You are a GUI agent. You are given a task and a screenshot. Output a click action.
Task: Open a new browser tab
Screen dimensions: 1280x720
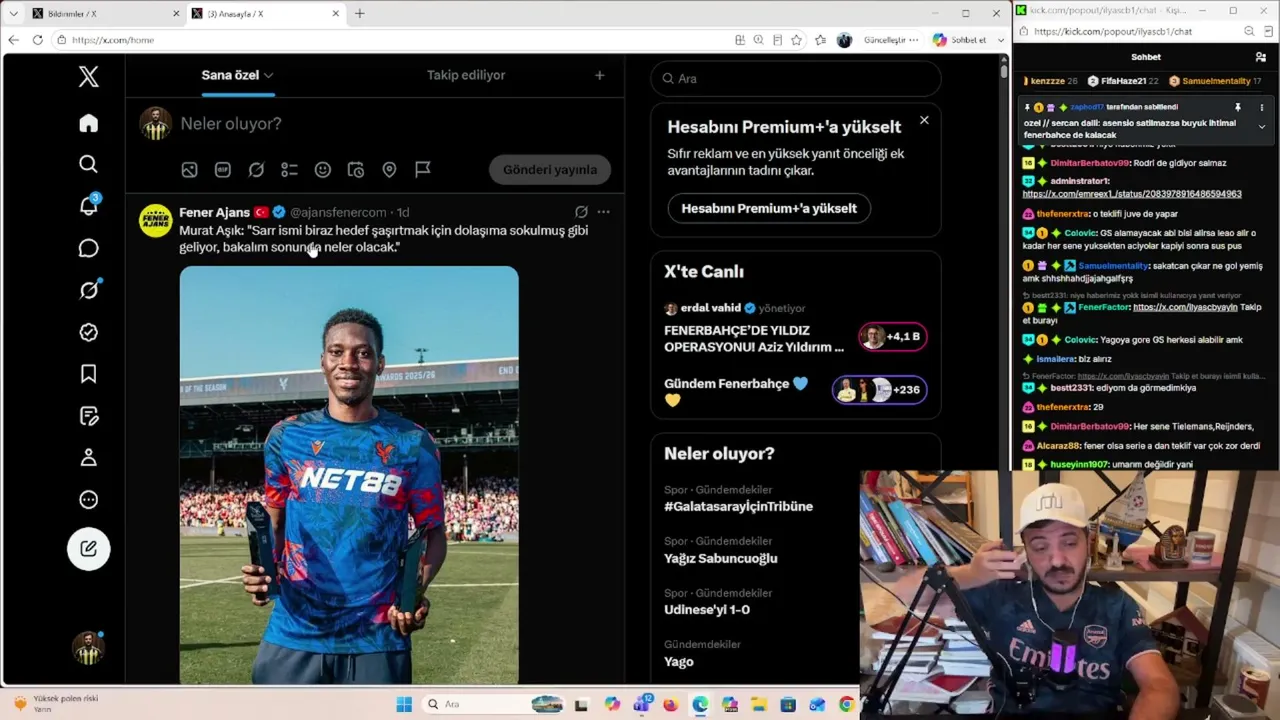pyautogui.click(x=360, y=14)
